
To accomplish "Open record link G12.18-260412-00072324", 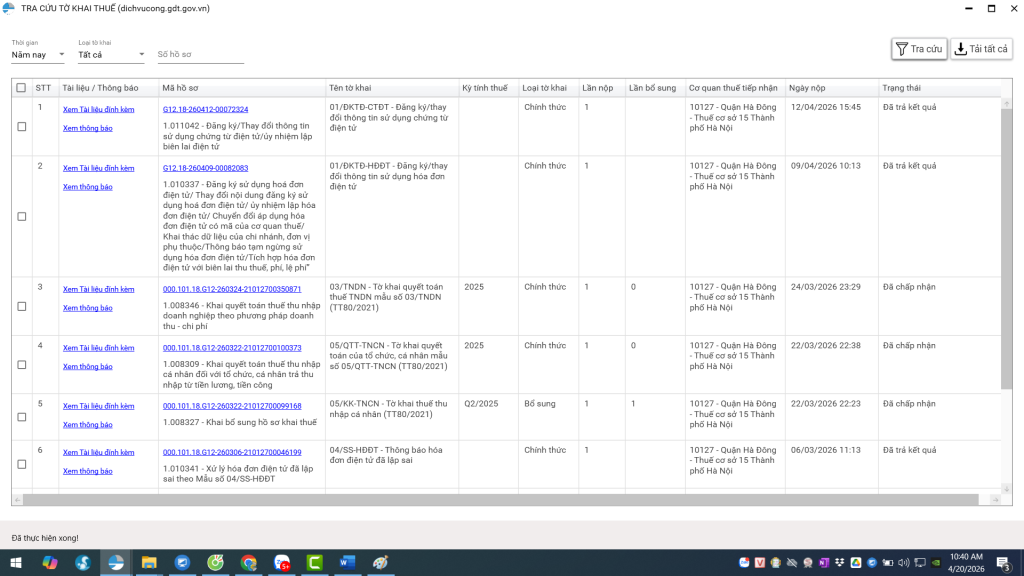I will coord(205,109).
